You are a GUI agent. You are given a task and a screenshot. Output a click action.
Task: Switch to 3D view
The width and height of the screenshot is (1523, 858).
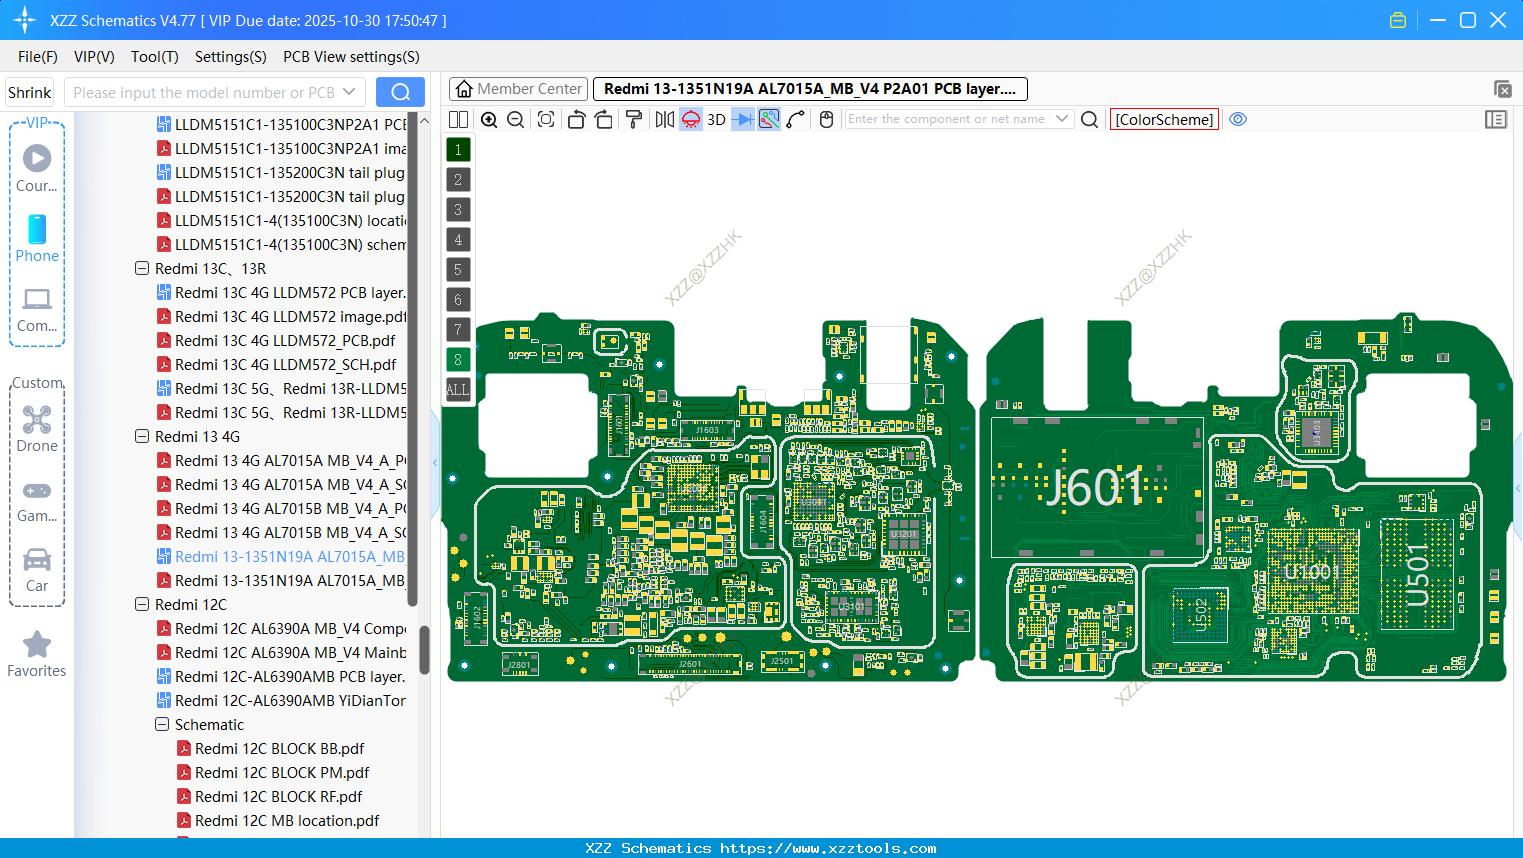coord(716,120)
